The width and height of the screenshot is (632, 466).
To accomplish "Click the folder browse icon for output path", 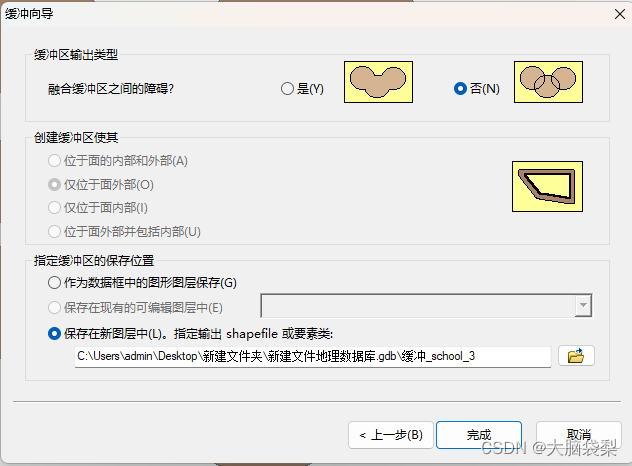I will pyautogui.click(x=576, y=356).
